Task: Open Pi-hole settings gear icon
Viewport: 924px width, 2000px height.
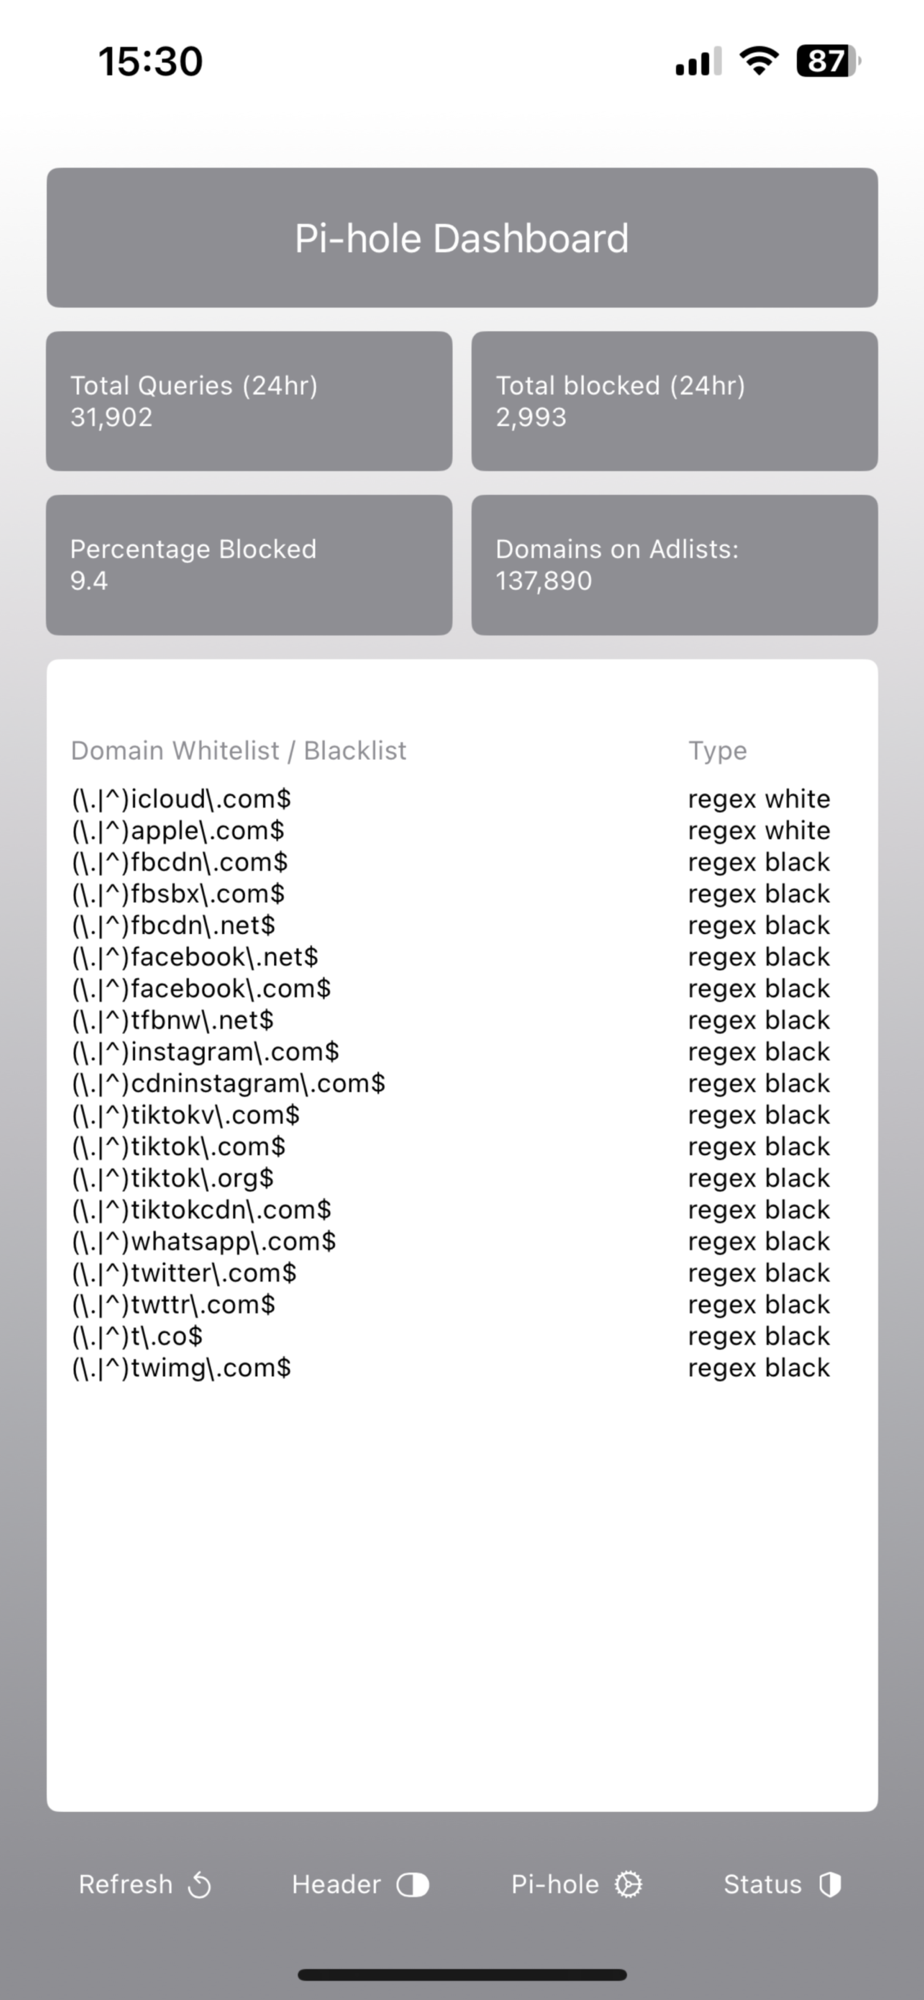Action: (628, 1885)
